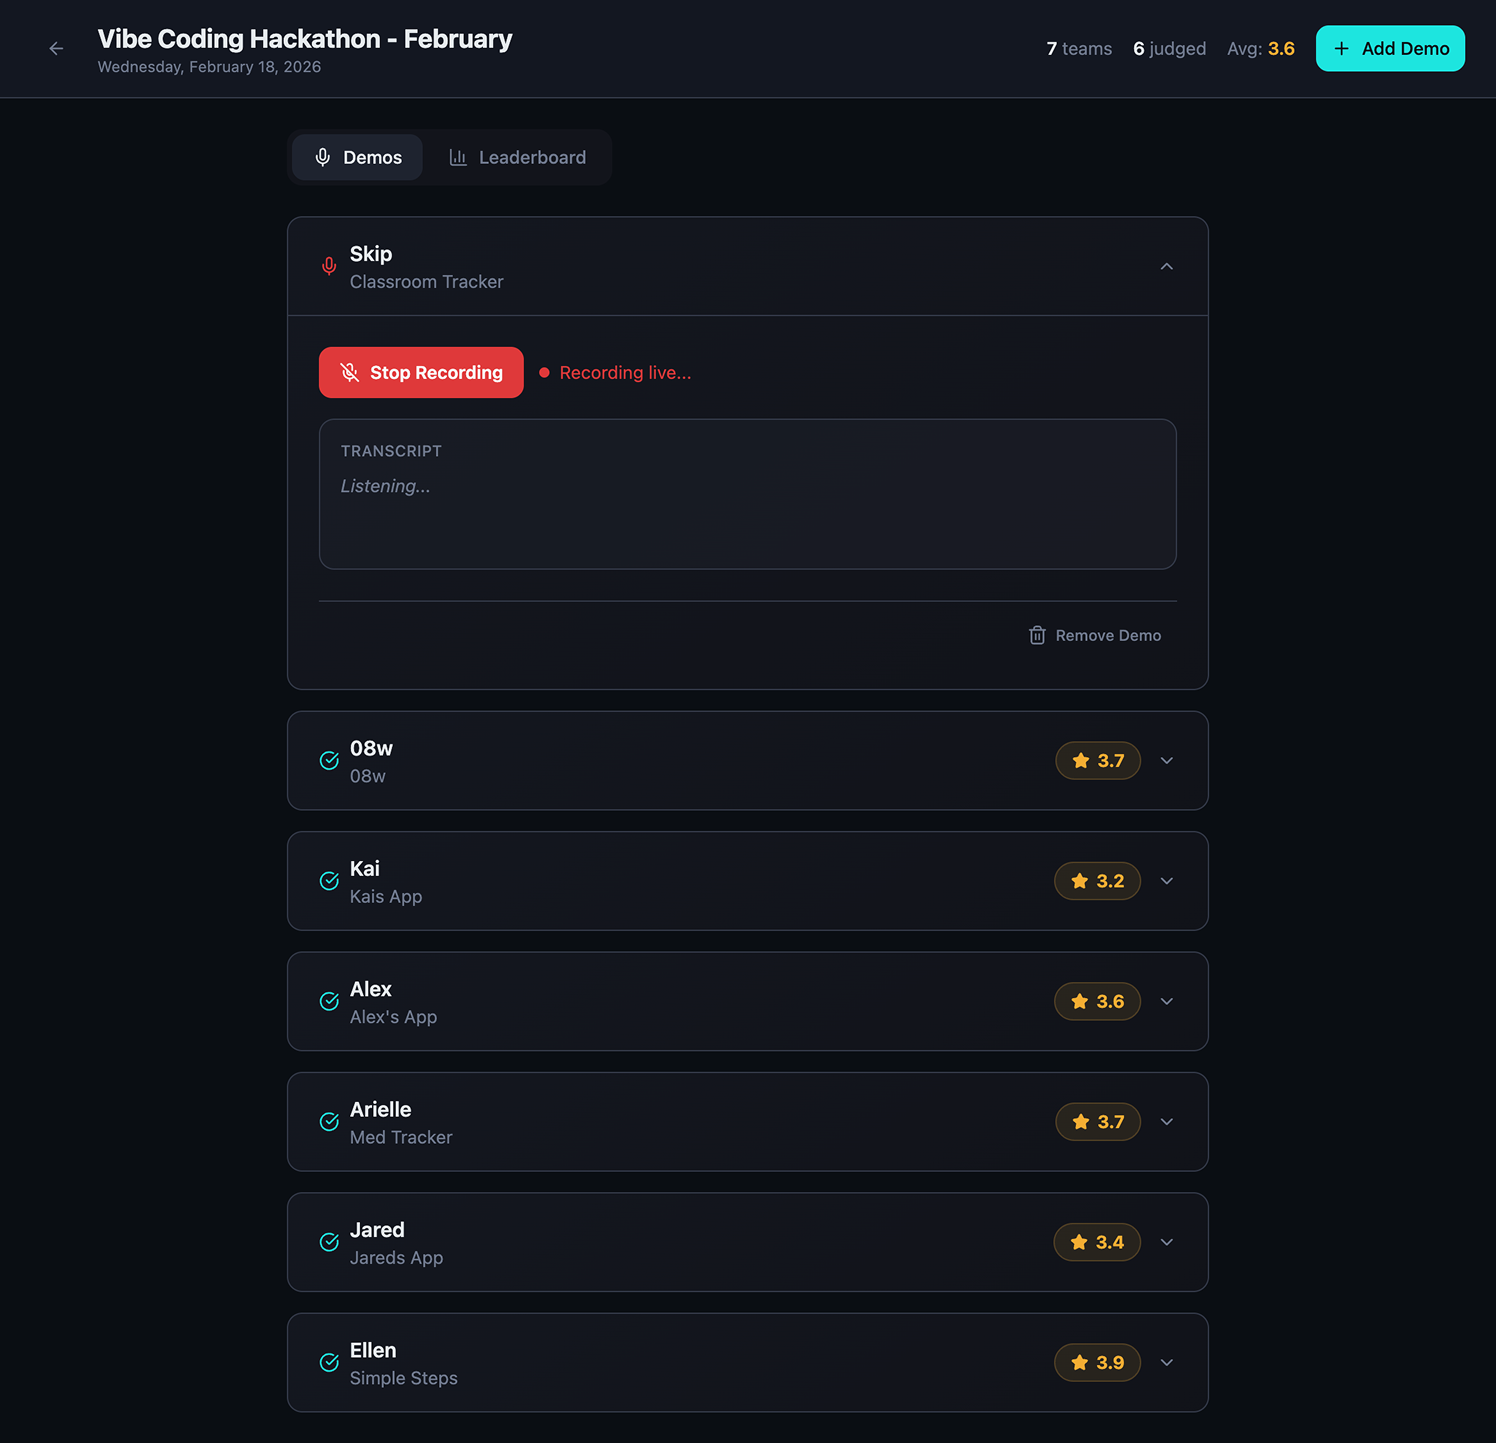The image size is (1496, 1443).
Task: Click the back arrow icon
Action: 56,49
